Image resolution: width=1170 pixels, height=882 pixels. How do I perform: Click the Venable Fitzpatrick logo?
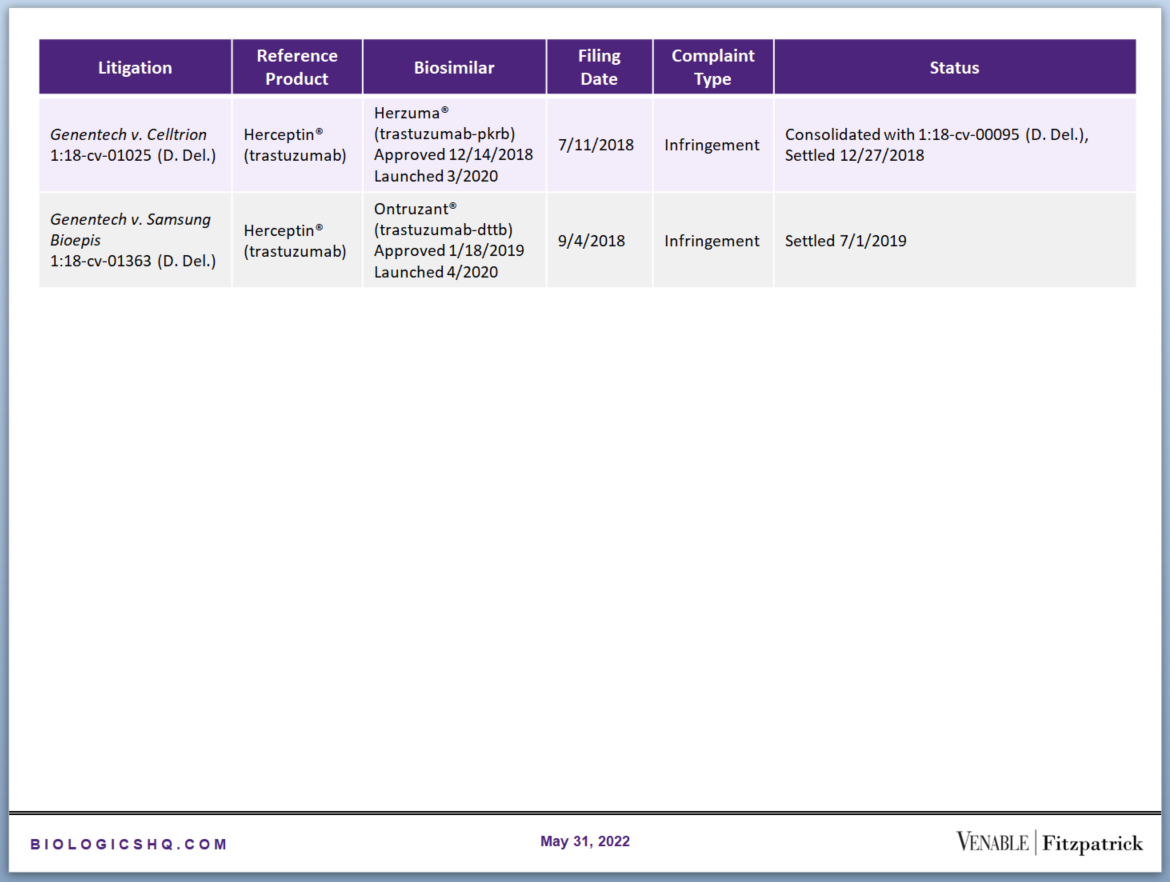pyautogui.click(x=1049, y=842)
